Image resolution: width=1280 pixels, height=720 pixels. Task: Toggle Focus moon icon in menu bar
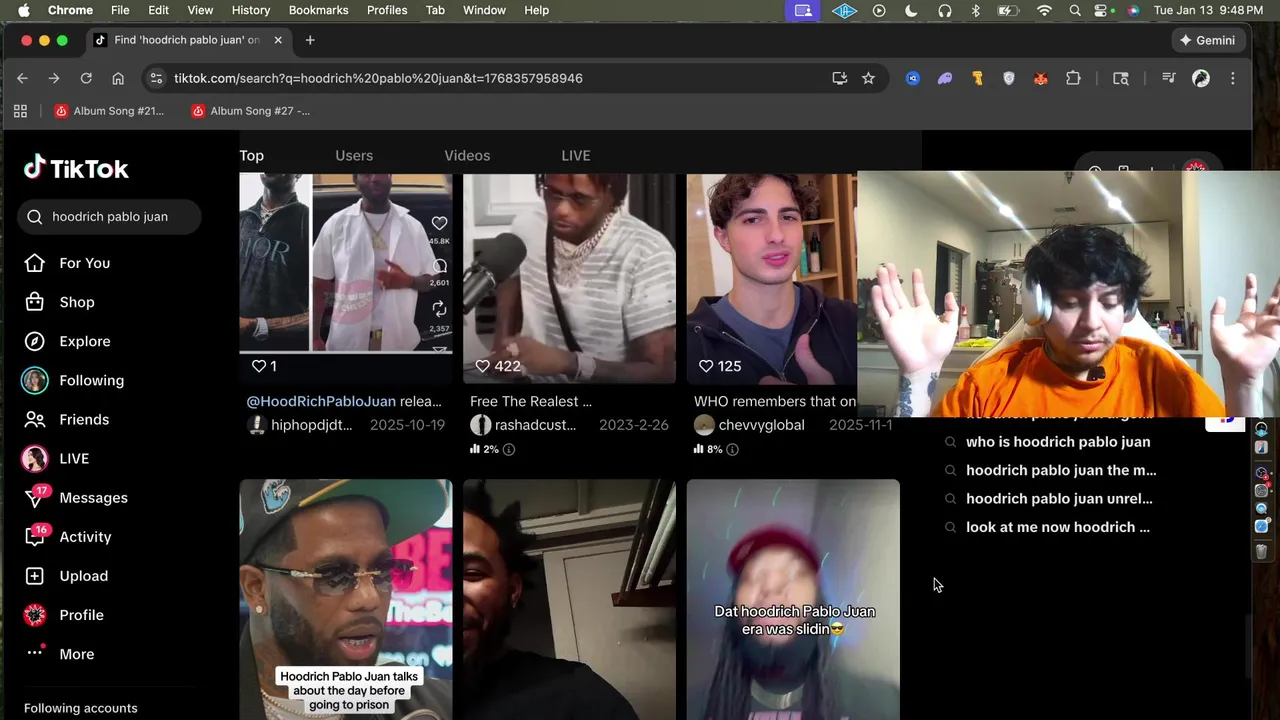911,10
